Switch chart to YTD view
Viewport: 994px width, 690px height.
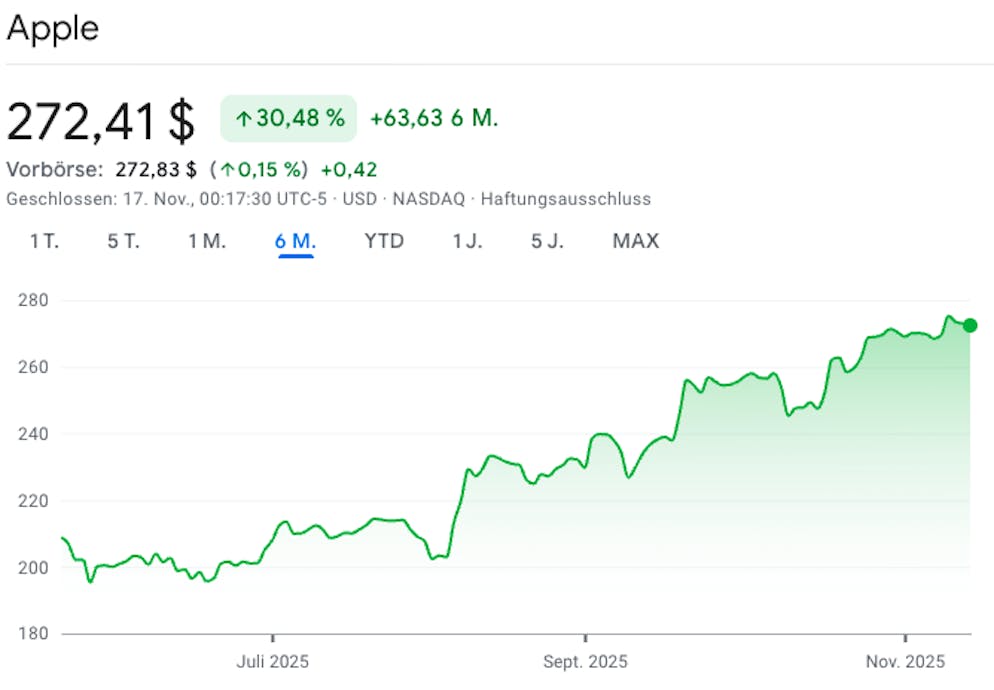tap(384, 241)
